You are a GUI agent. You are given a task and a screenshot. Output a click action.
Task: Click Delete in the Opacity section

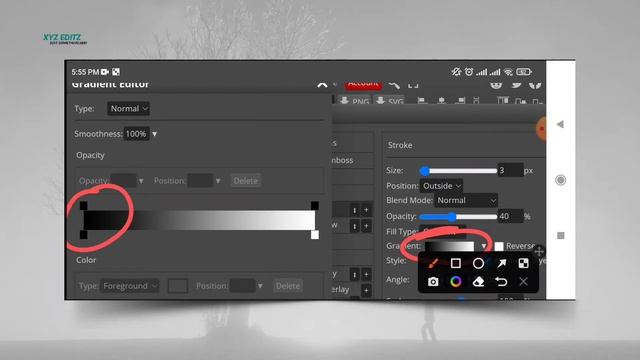click(246, 181)
